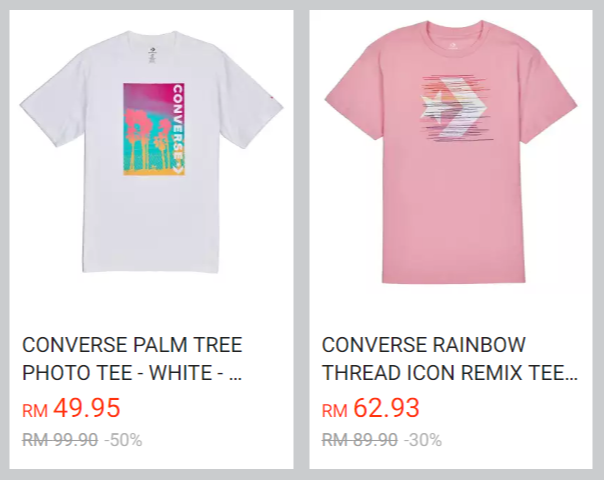This screenshot has width=604, height=480.
Task: Click the Converse neck label logo on pink tee
Action: point(453,46)
